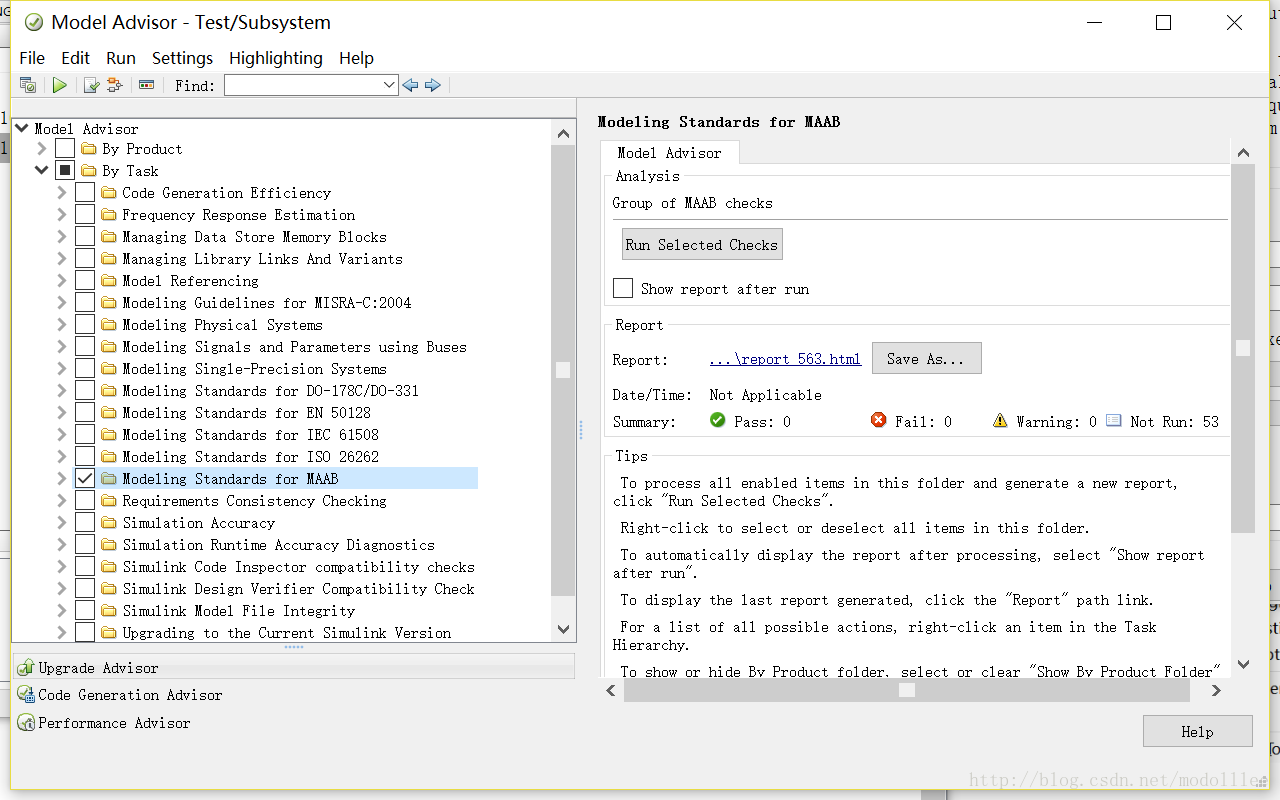1280x800 pixels.
Task: Click the Save As... button
Action: (x=927, y=359)
